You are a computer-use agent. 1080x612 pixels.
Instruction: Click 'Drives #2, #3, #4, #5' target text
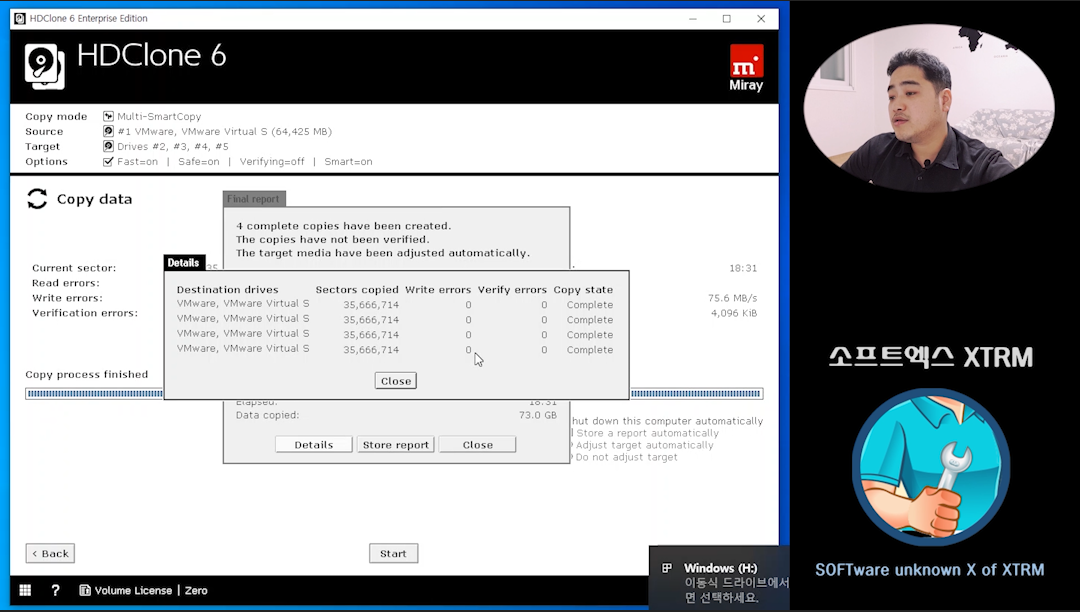click(173, 146)
